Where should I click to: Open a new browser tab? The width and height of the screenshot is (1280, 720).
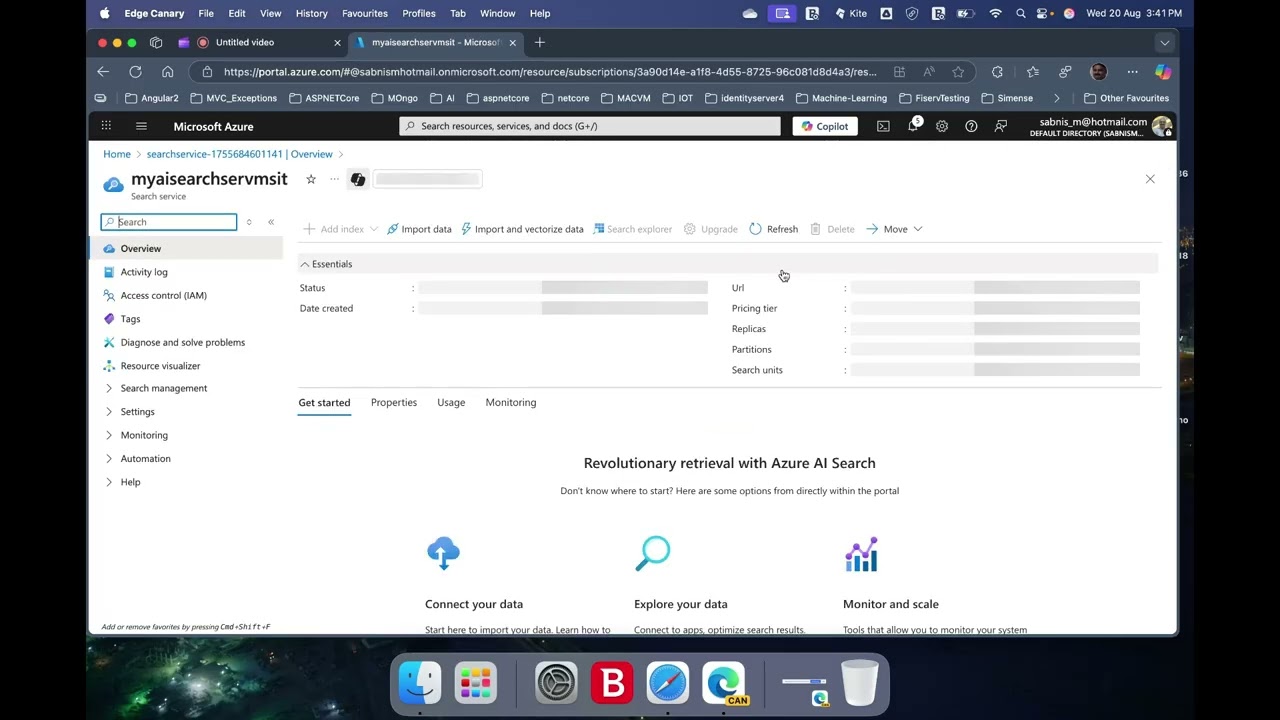(540, 42)
